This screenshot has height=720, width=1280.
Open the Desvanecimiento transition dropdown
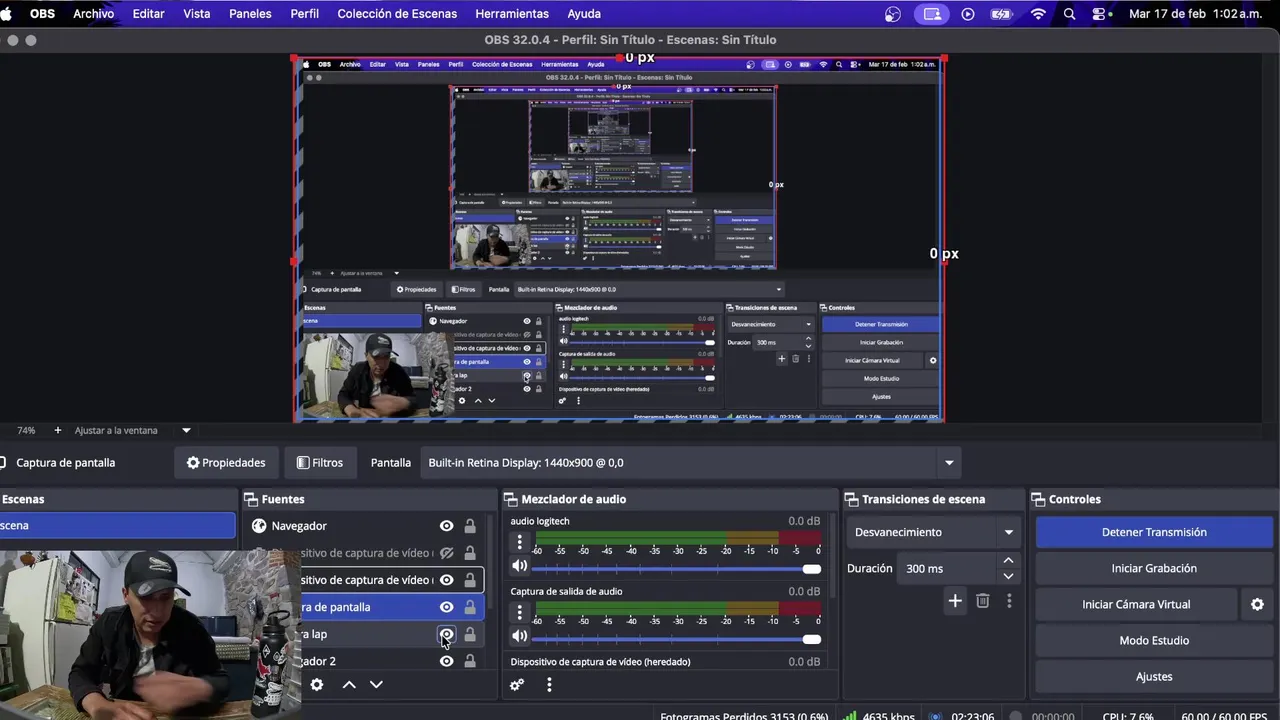click(x=933, y=532)
